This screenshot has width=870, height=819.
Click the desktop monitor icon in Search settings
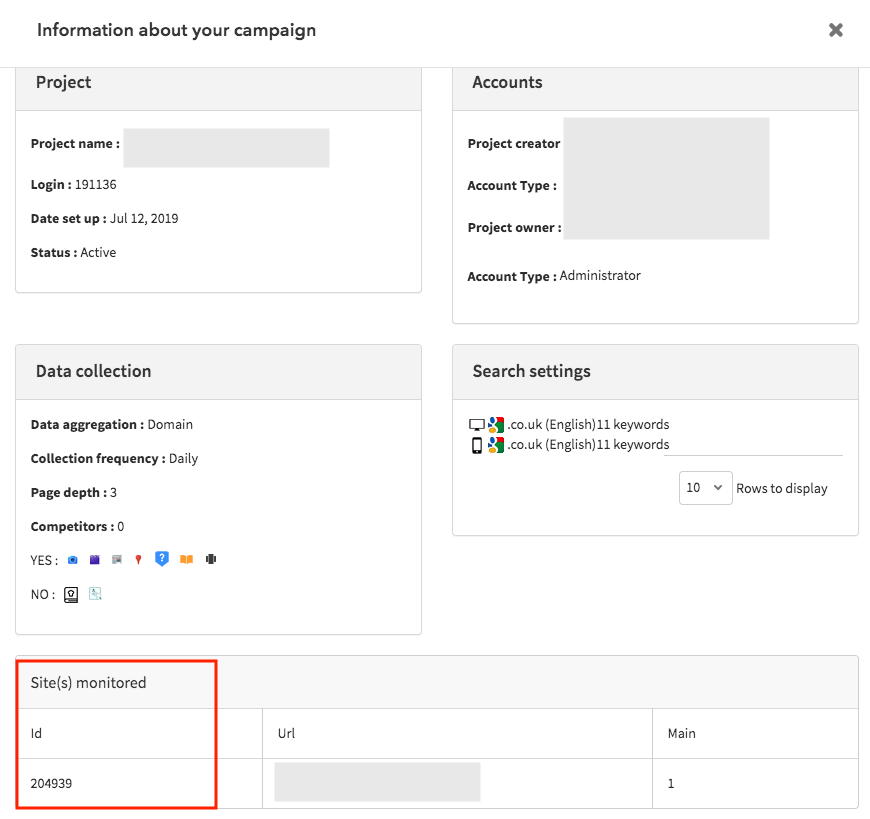tap(477, 425)
